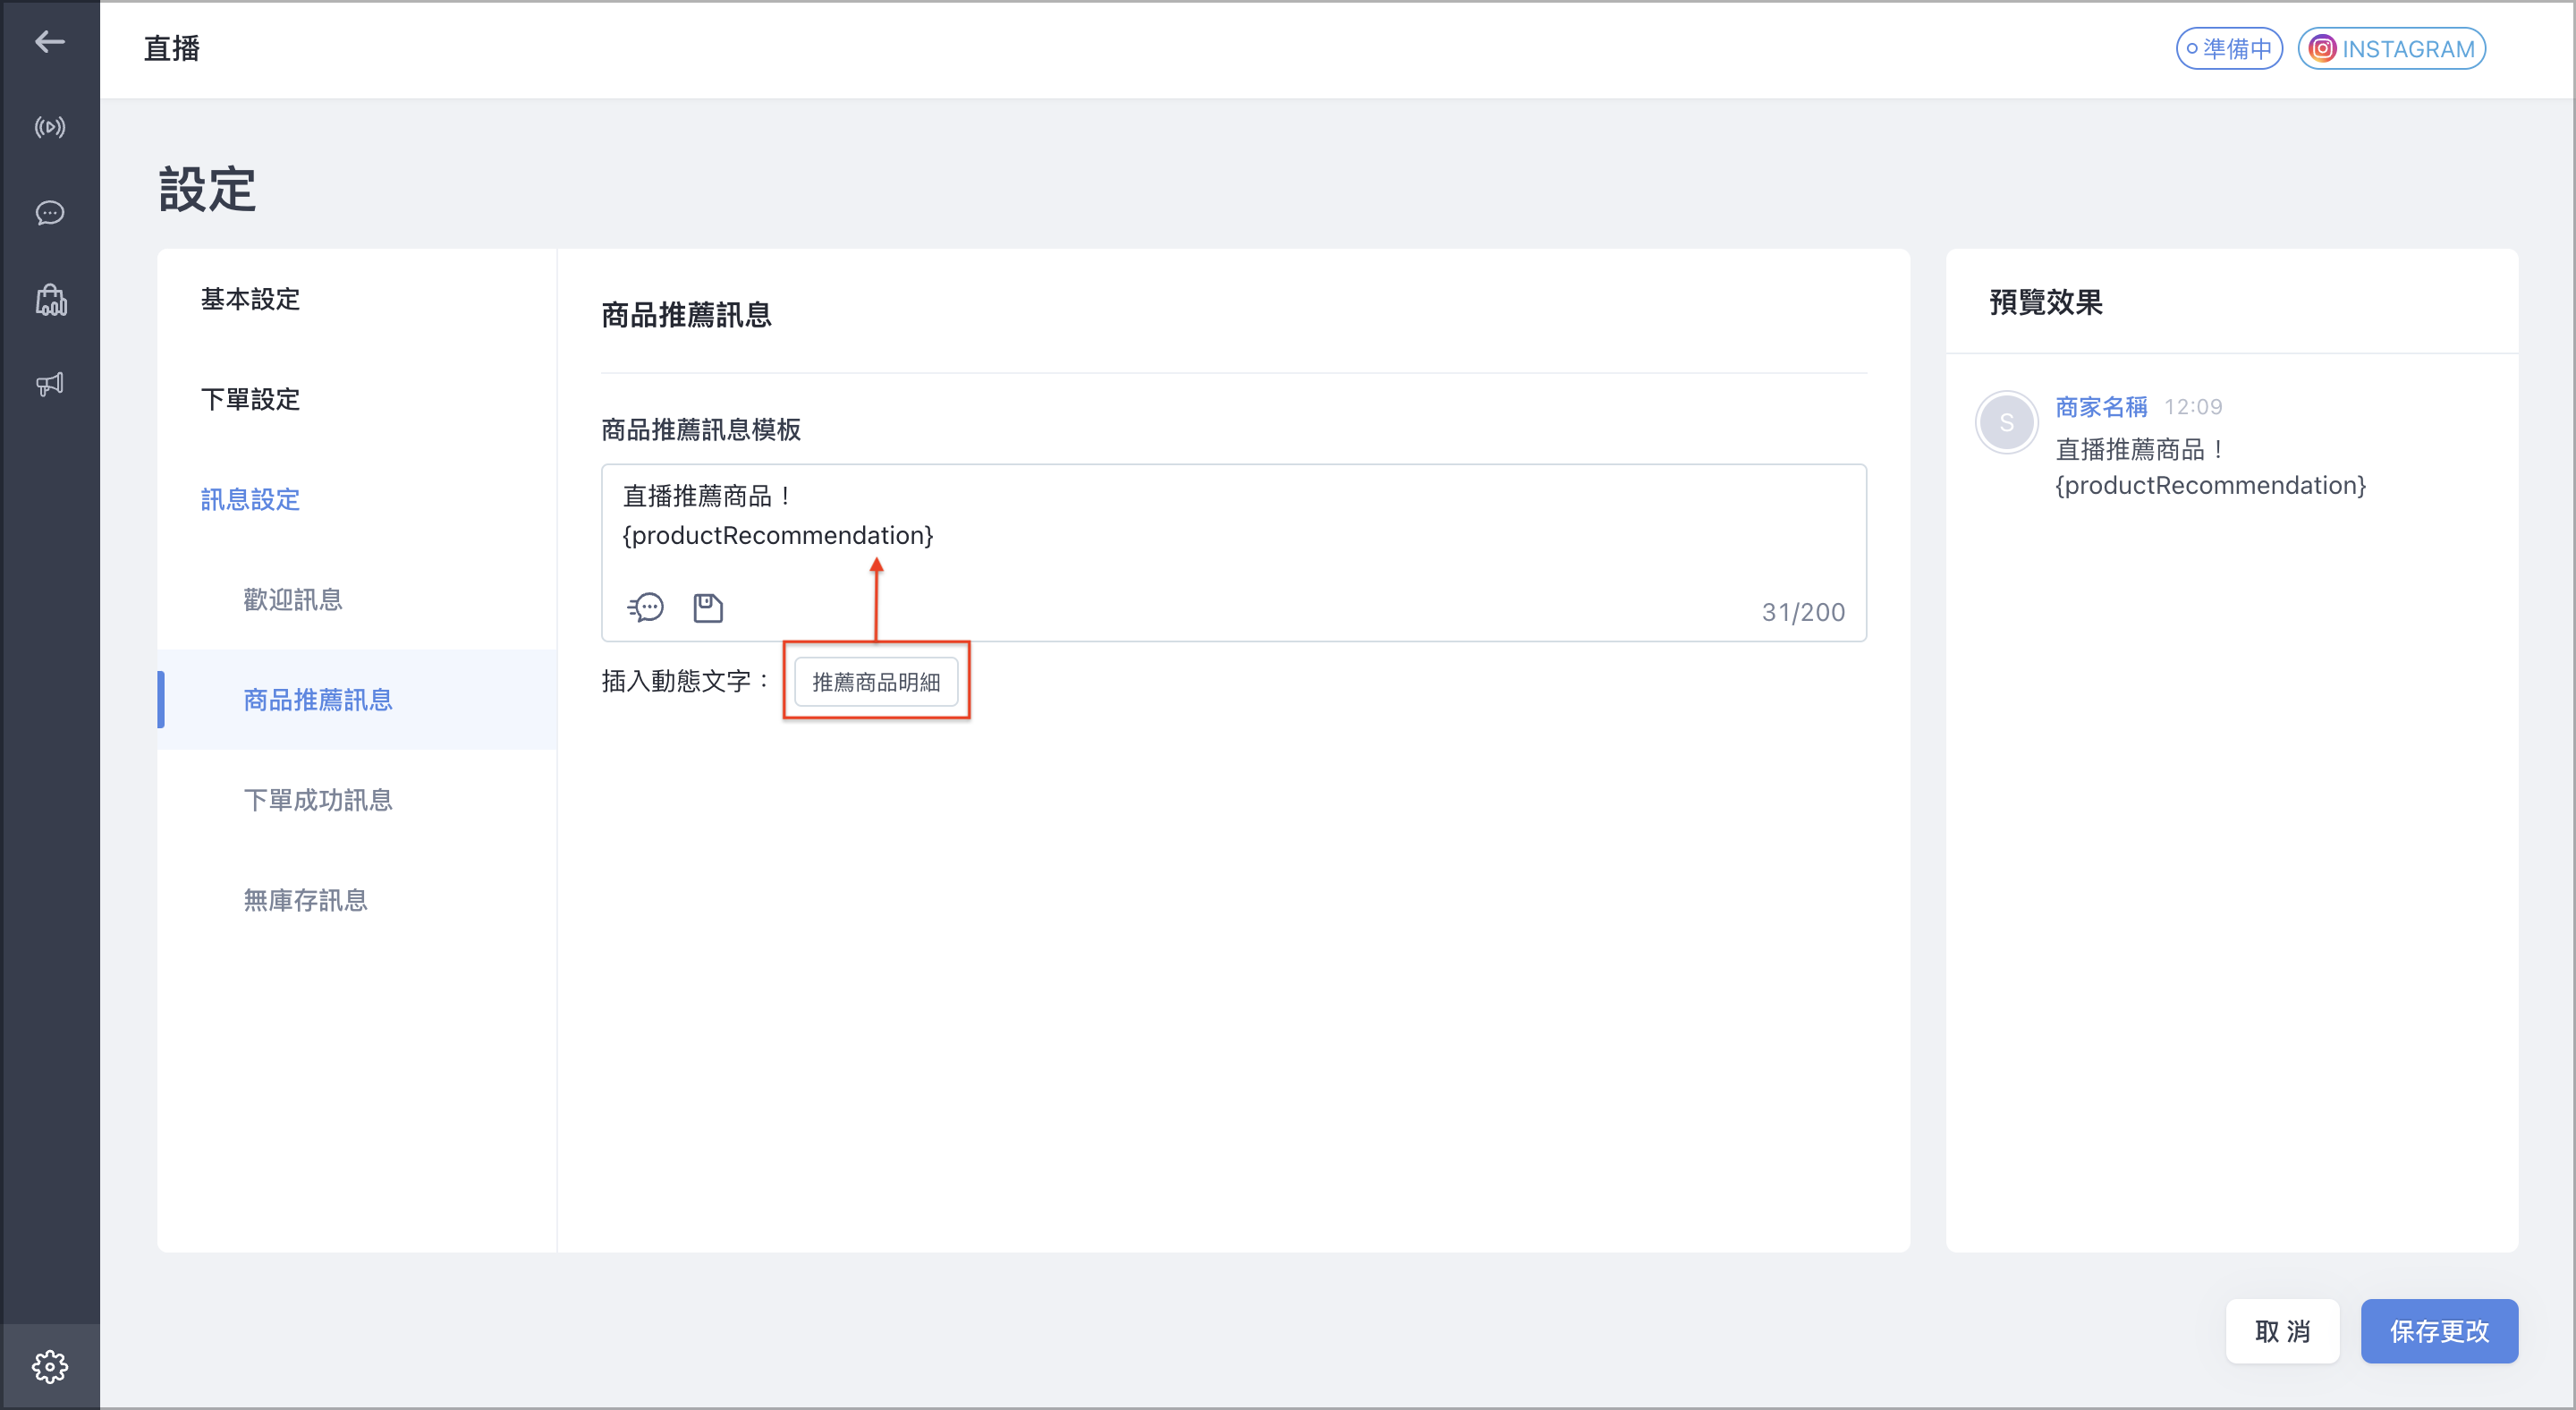Click the Instagram logo icon
2576x1410 pixels.
click(2323, 49)
